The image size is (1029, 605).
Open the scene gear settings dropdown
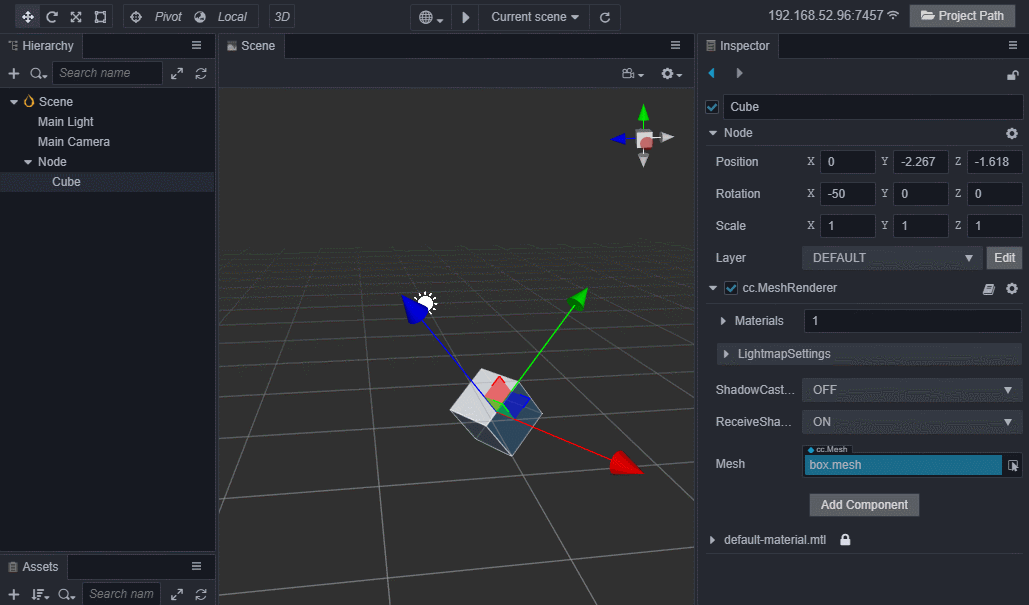click(x=671, y=74)
